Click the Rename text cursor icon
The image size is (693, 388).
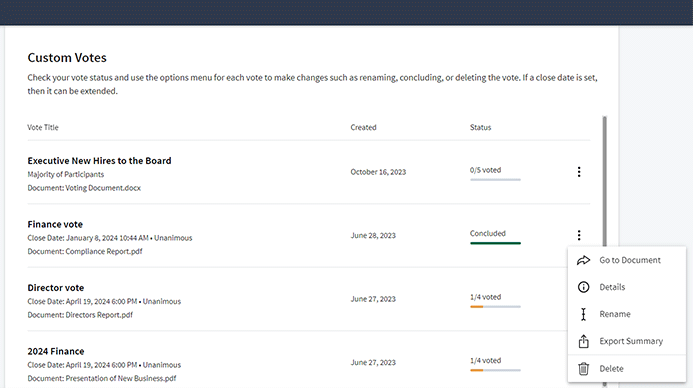click(583, 314)
